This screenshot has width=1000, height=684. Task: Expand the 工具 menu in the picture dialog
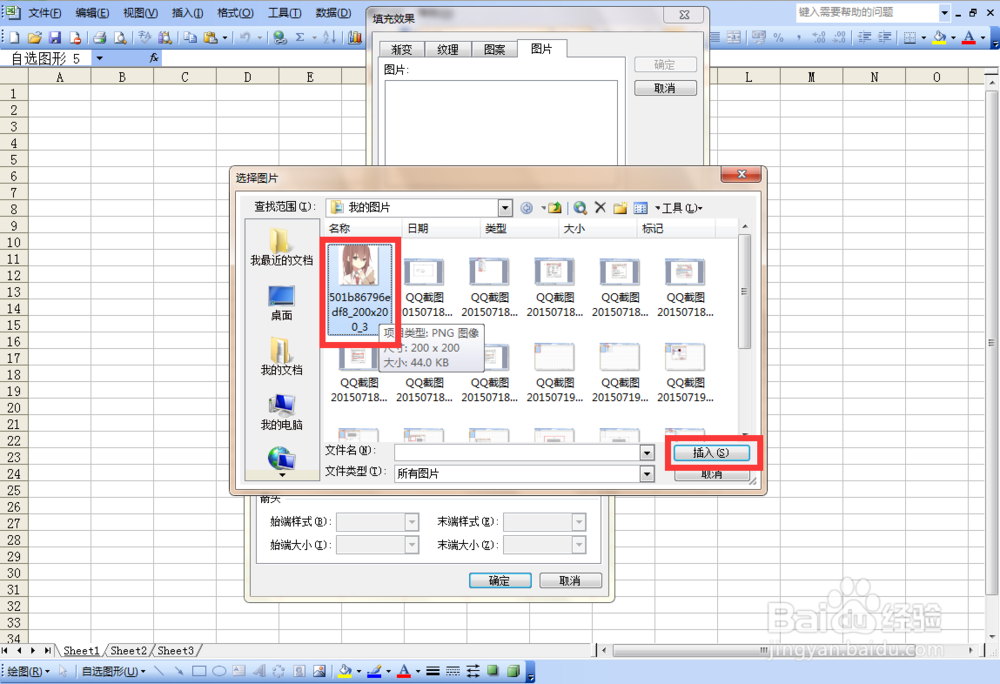pyautogui.click(x=677, y=207)
